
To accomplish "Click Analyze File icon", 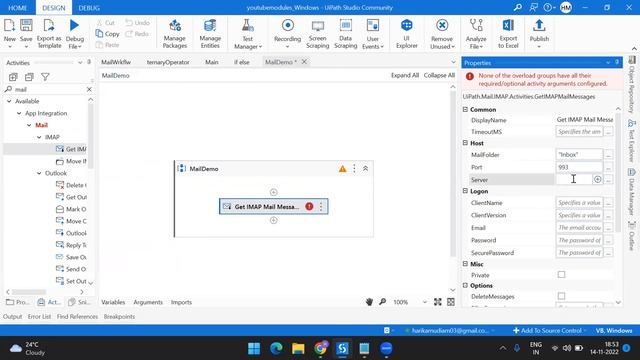I will 476,25.
